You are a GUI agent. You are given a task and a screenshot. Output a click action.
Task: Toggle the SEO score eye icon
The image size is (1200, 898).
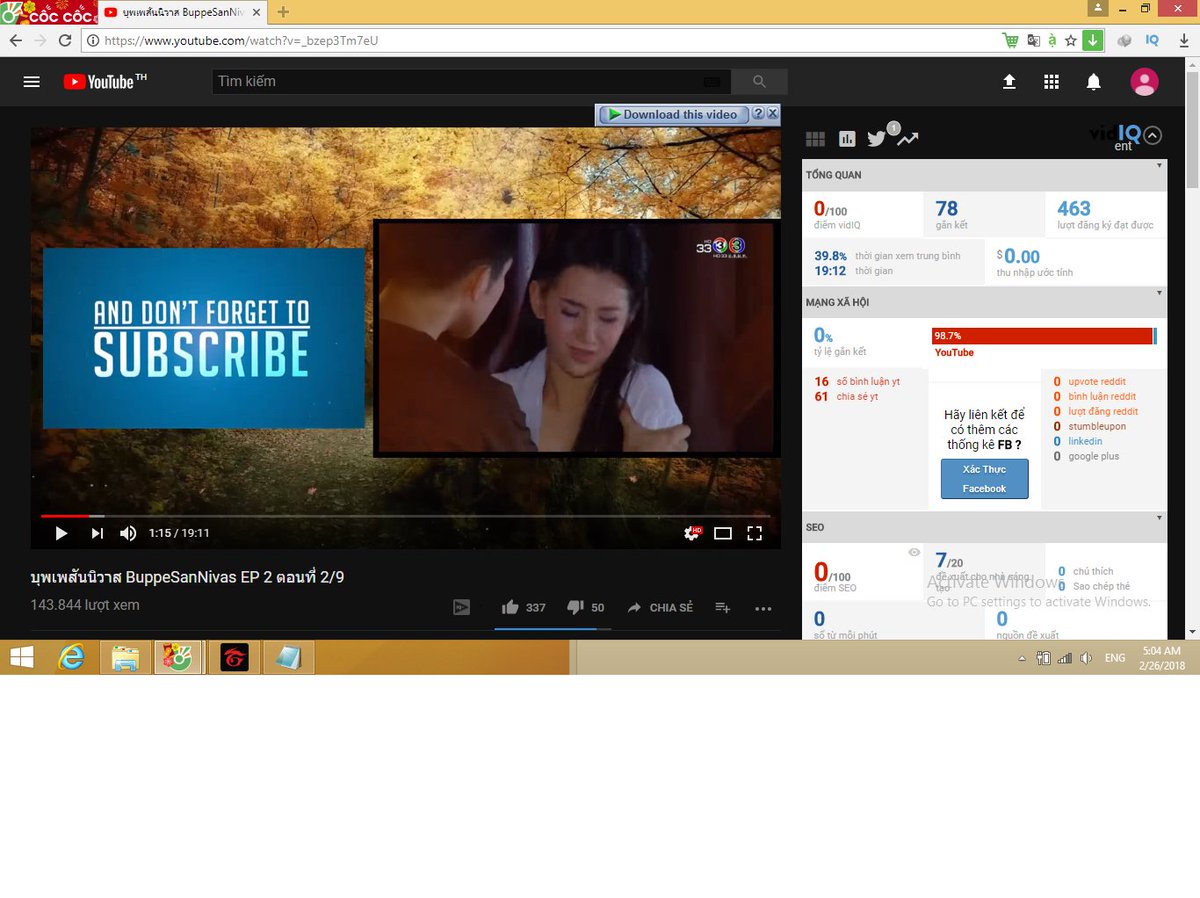pyautogui.click(x=914, y=552)
